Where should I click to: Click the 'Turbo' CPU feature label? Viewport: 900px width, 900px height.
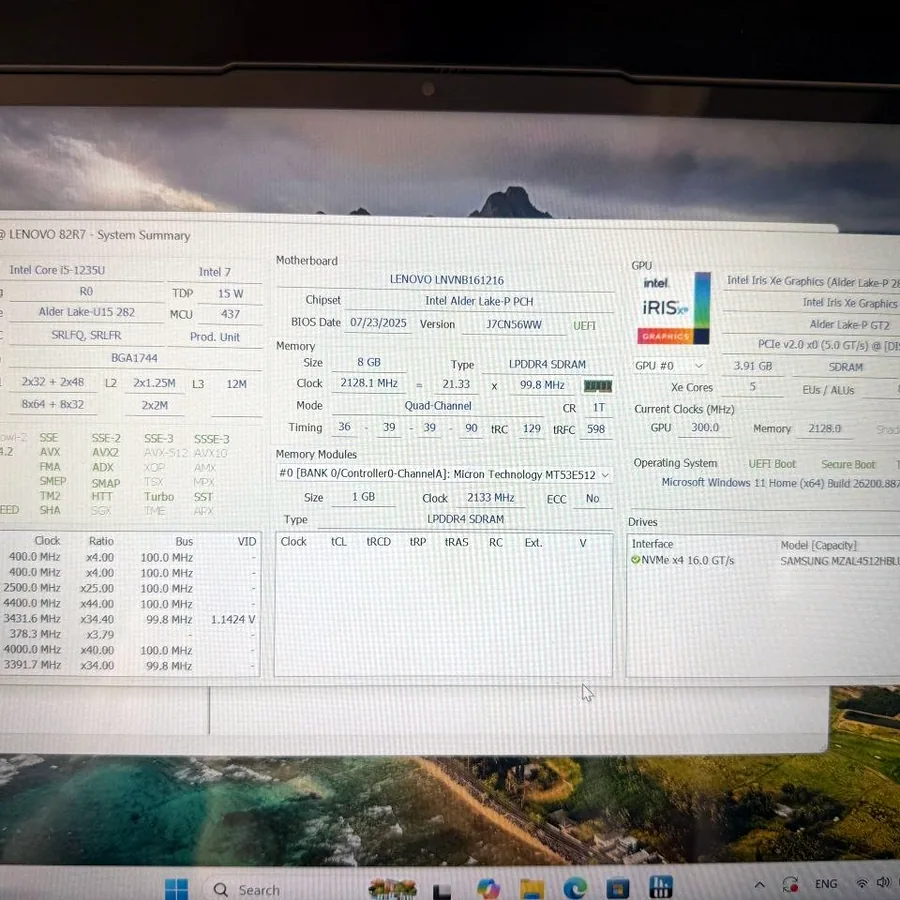point(158,497)
